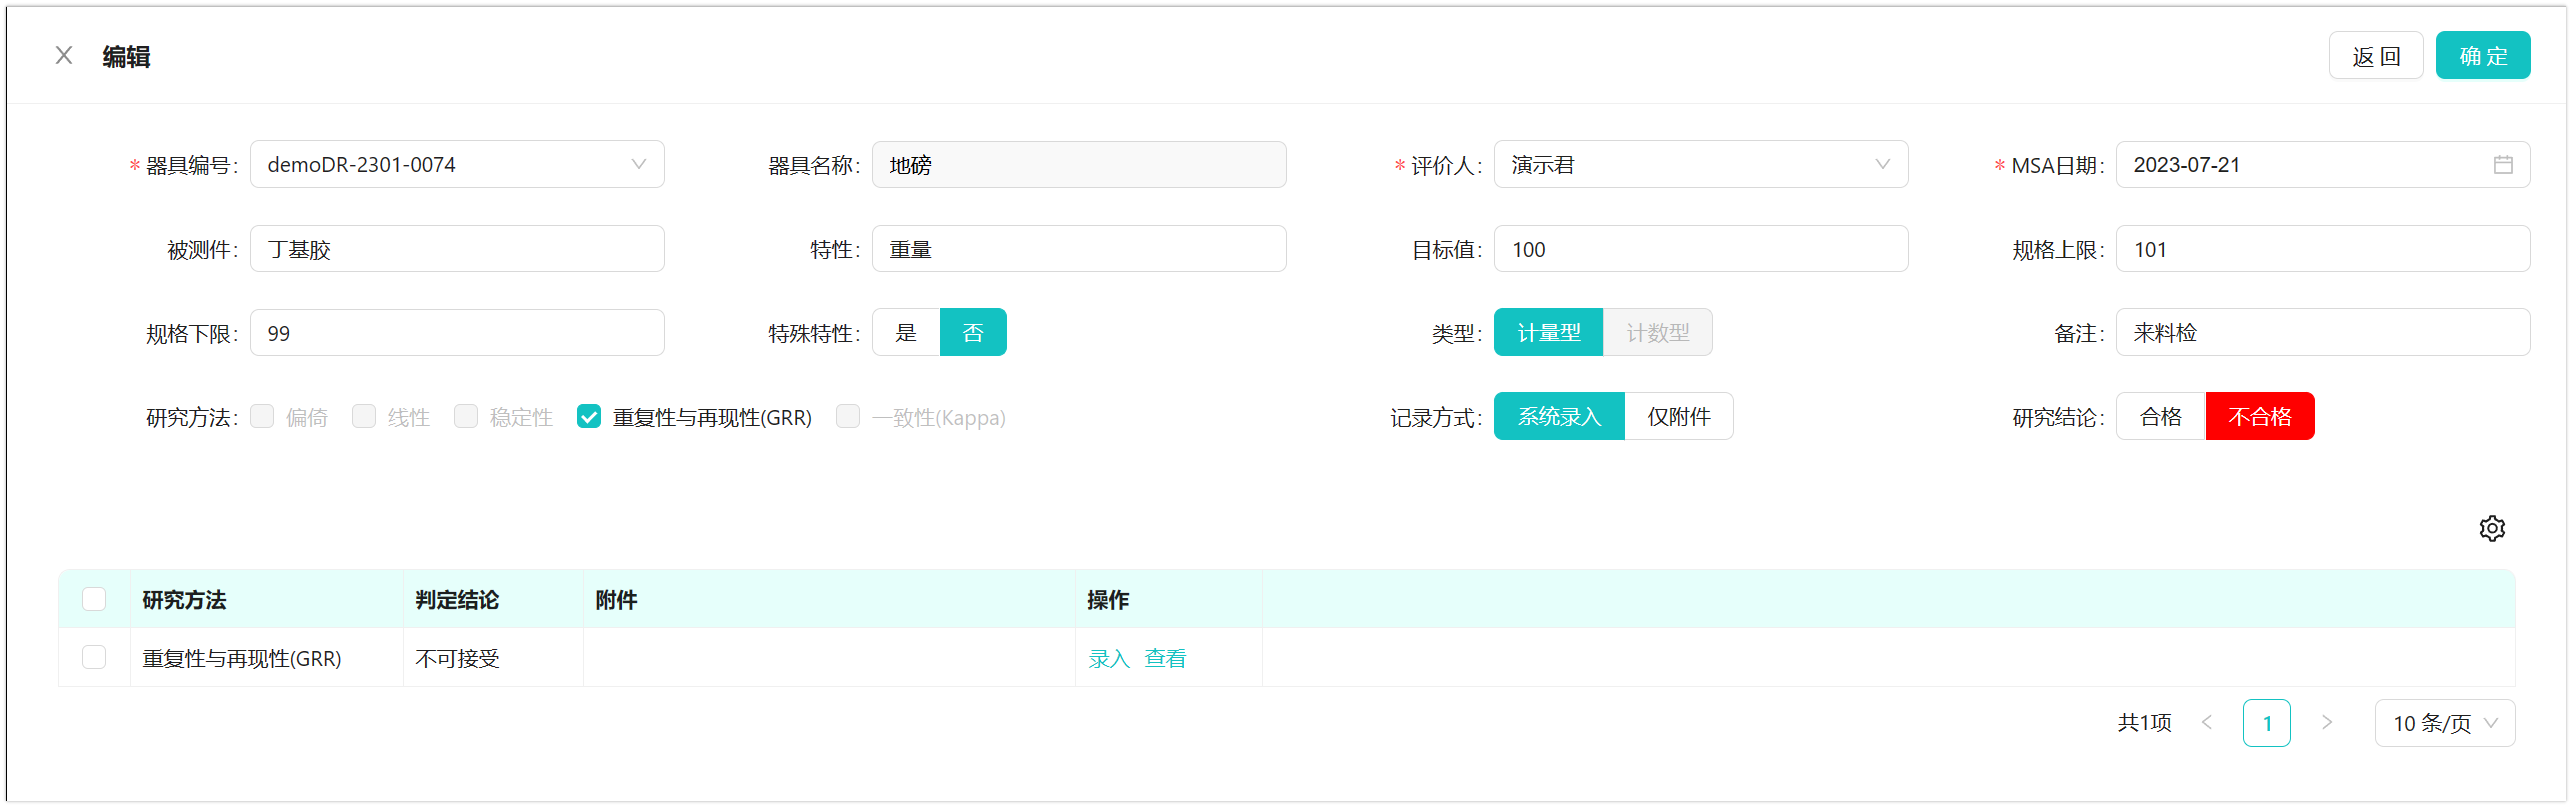Click the 备注 input field

click(2322, 333)
